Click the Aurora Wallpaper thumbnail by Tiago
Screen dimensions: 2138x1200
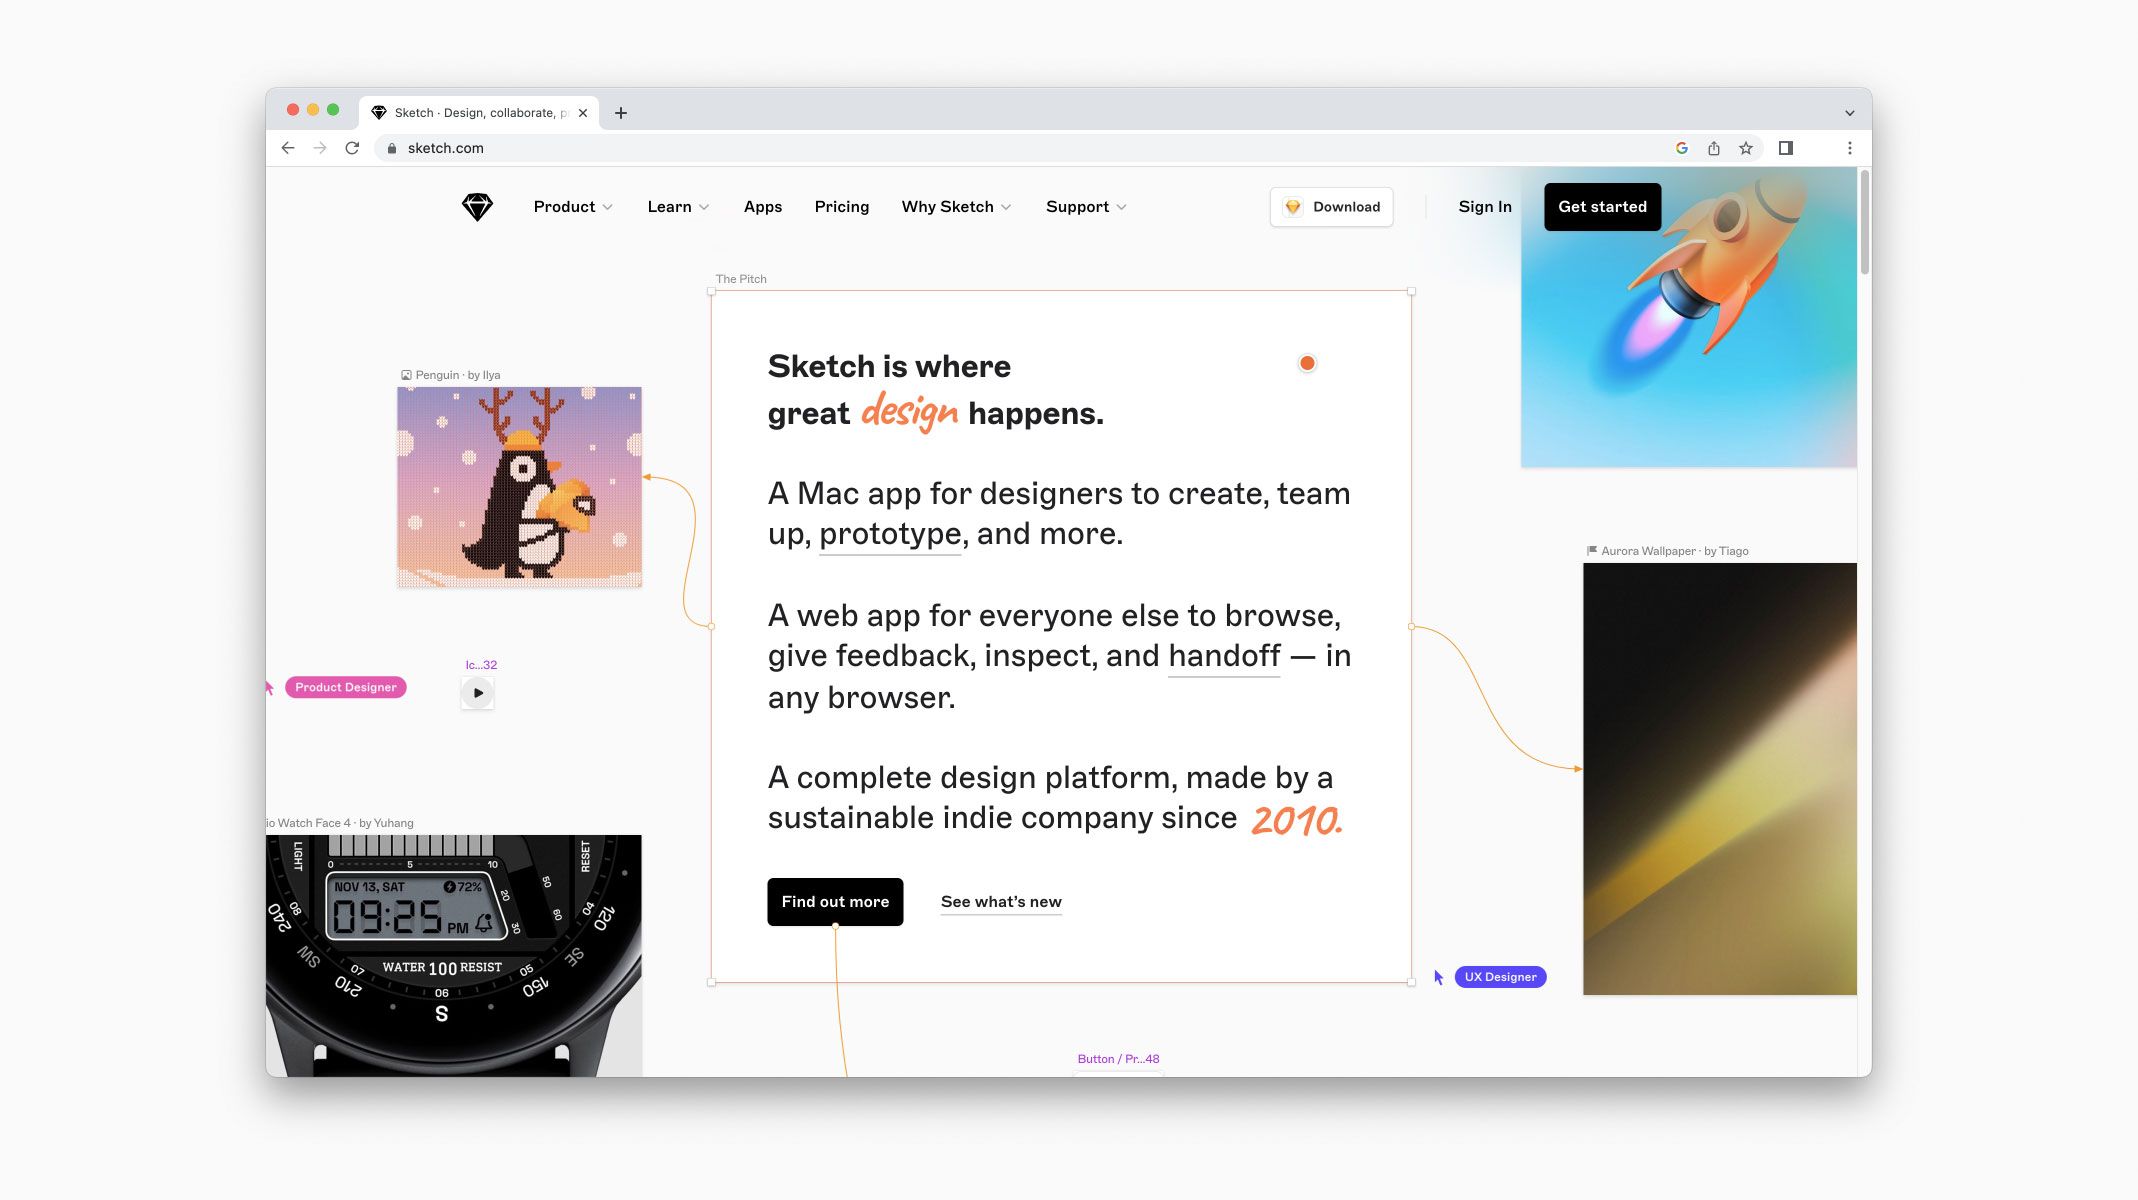[1720, 778]
